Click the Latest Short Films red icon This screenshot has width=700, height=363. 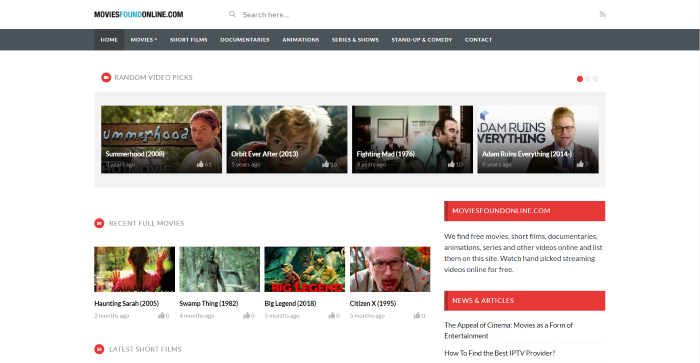pyautogui.click(x=99, y=349)
